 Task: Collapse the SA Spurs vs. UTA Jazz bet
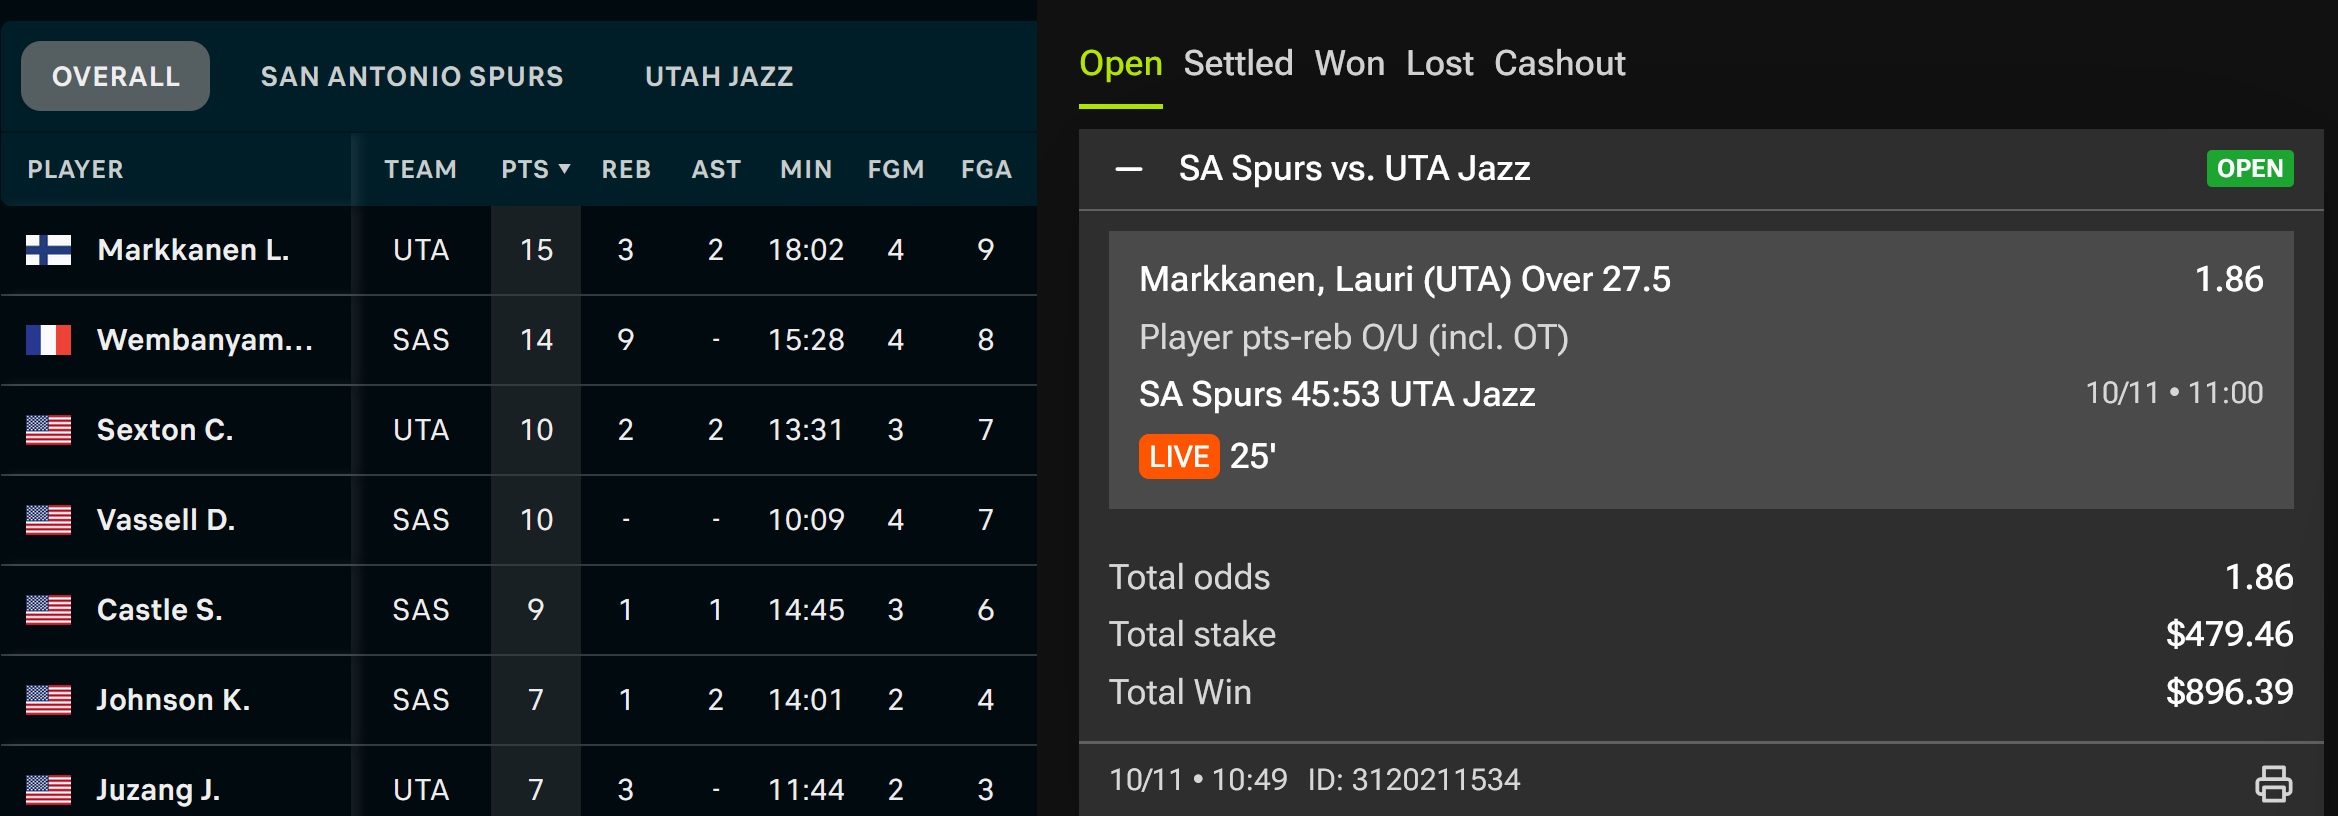click(1129, 169)
